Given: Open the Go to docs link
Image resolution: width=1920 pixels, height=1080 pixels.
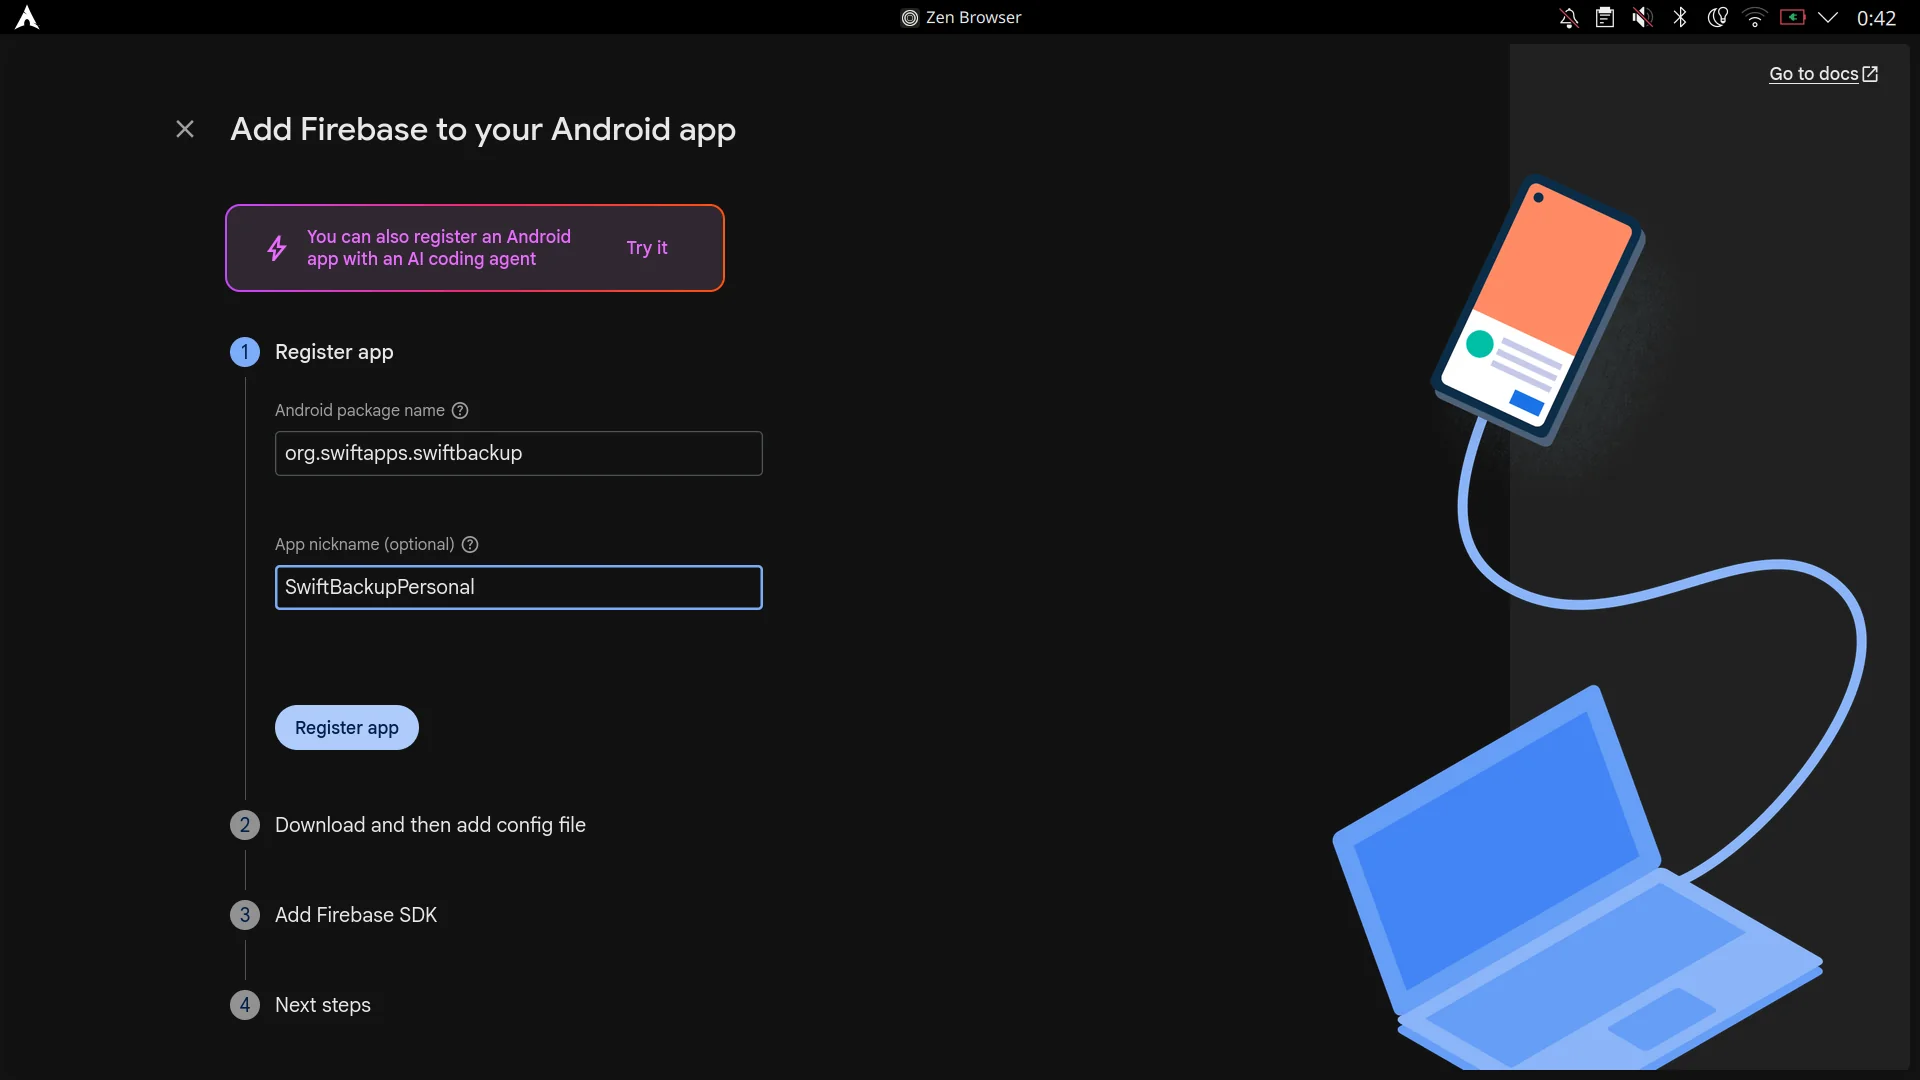Looking at the screenshot, I should (1823, 74).
